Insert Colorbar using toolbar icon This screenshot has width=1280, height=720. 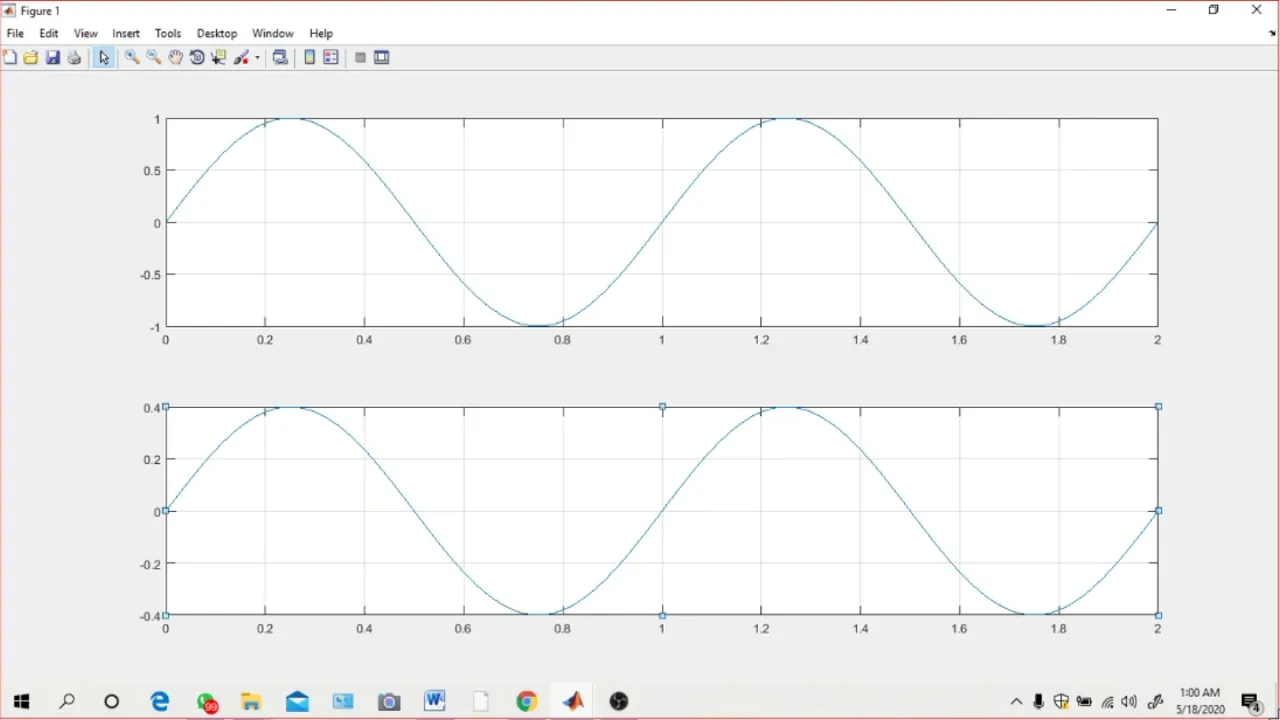(x=310, y=58)
